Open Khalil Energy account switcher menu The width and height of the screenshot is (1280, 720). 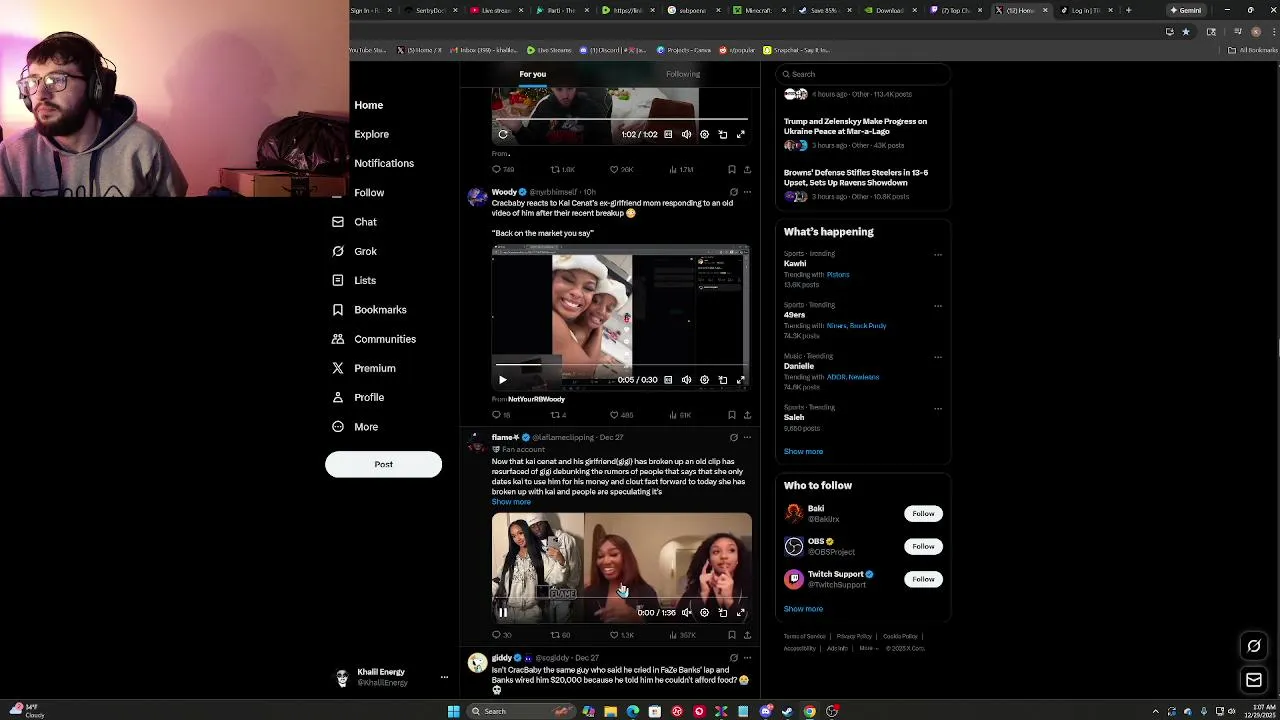click(390, 677)
